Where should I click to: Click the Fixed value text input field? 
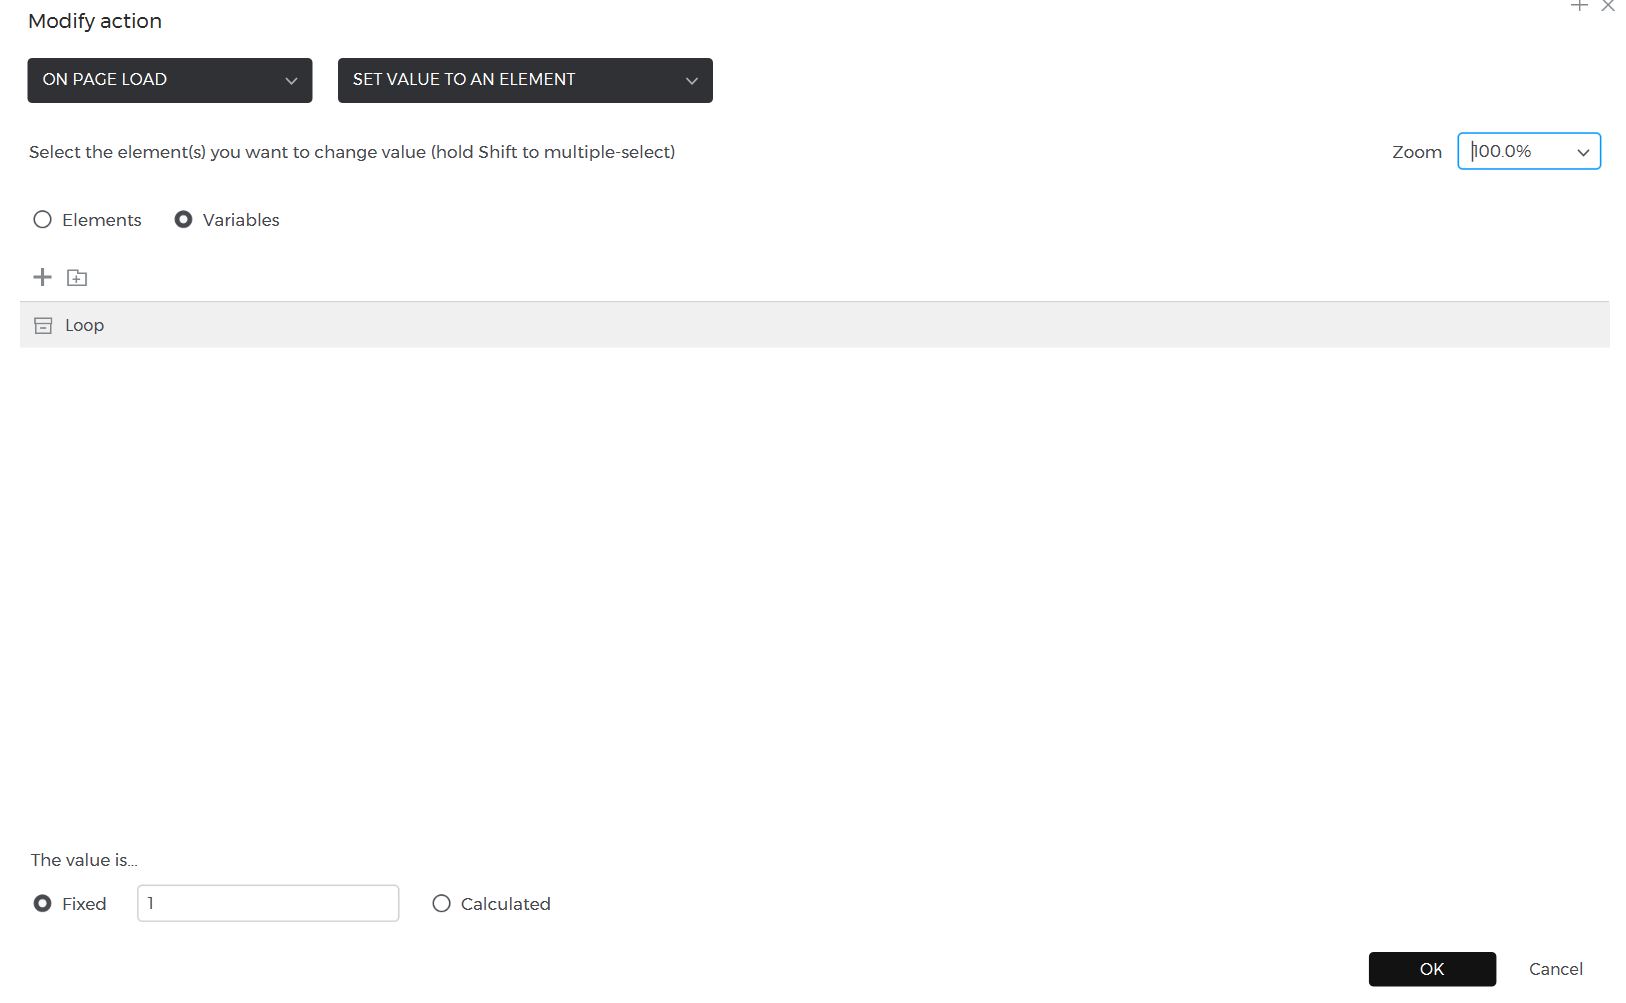(x=268, y=904)
